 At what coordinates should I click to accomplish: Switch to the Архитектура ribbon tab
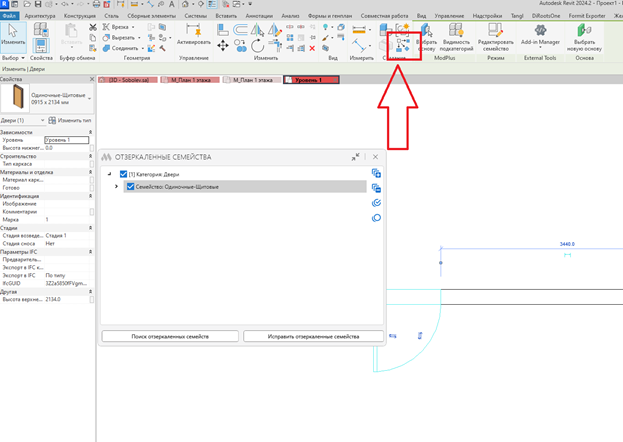pyautogui.click(x=40, y=16)
